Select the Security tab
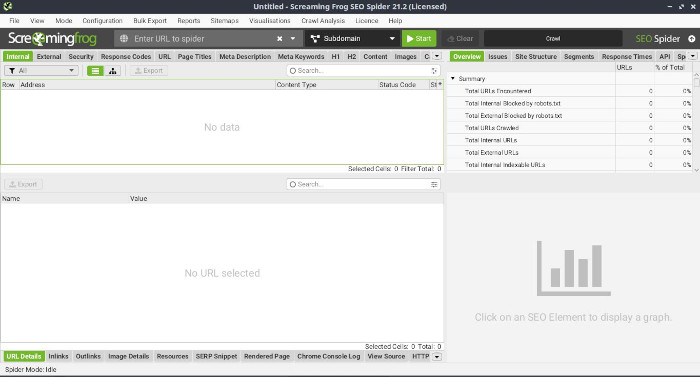The height and width of the screenshot is (377, 700). coord(81,56)
